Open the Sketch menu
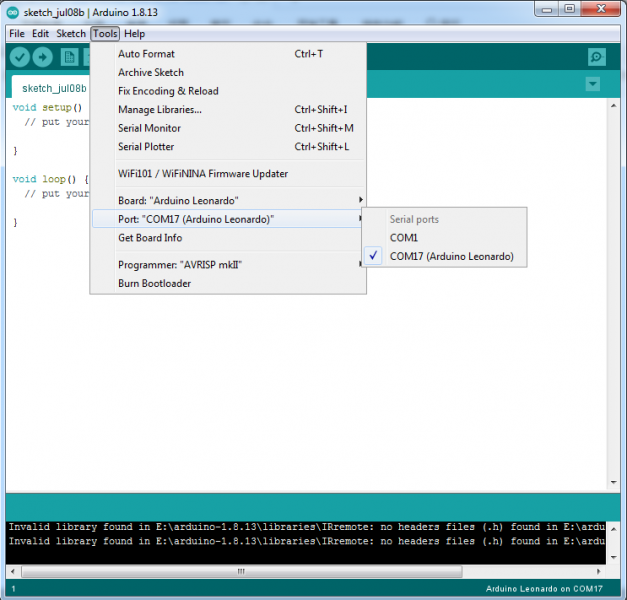 tap(71, 34)
